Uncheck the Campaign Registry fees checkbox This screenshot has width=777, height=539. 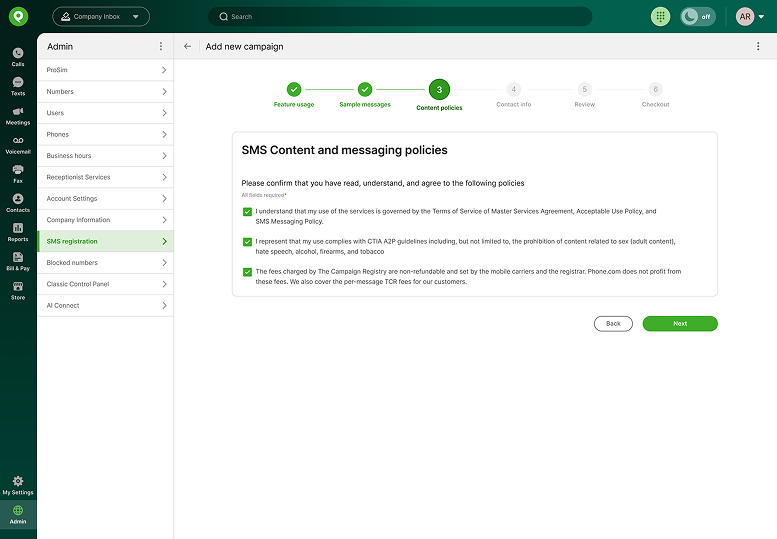(247, 272)
